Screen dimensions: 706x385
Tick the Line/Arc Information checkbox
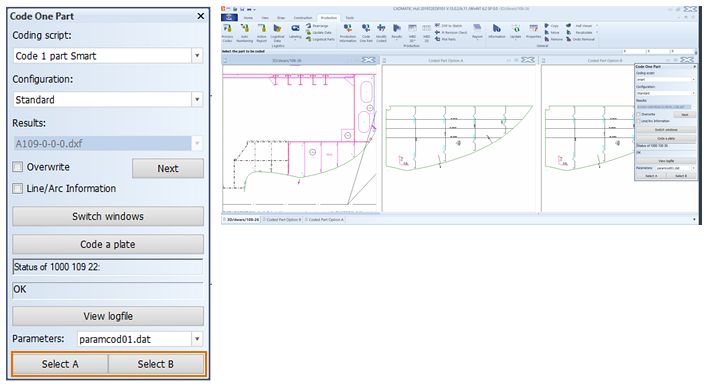18,189
